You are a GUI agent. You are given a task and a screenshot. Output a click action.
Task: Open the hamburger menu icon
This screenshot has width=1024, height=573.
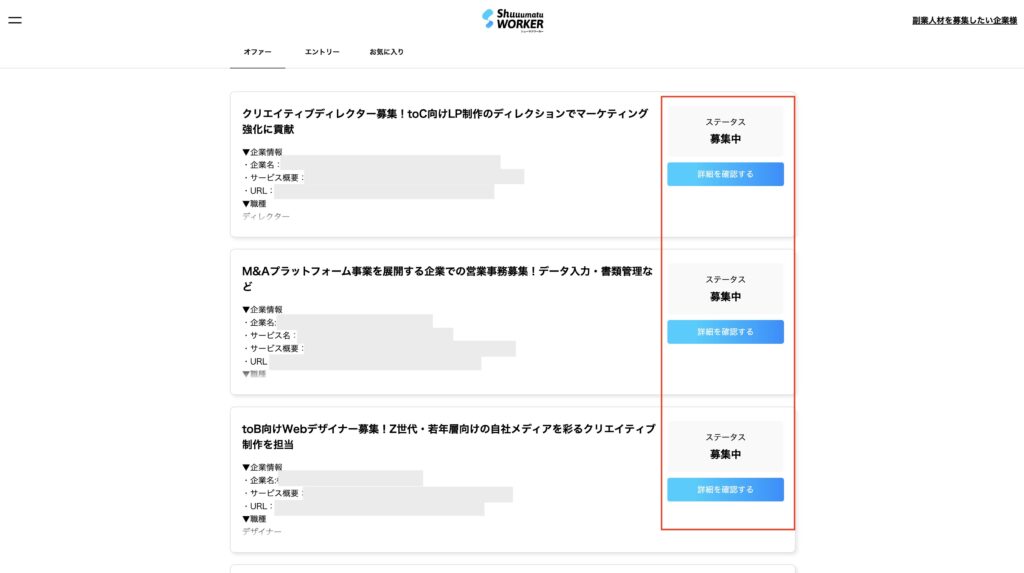pyautogui.click(x=15, y=20)
